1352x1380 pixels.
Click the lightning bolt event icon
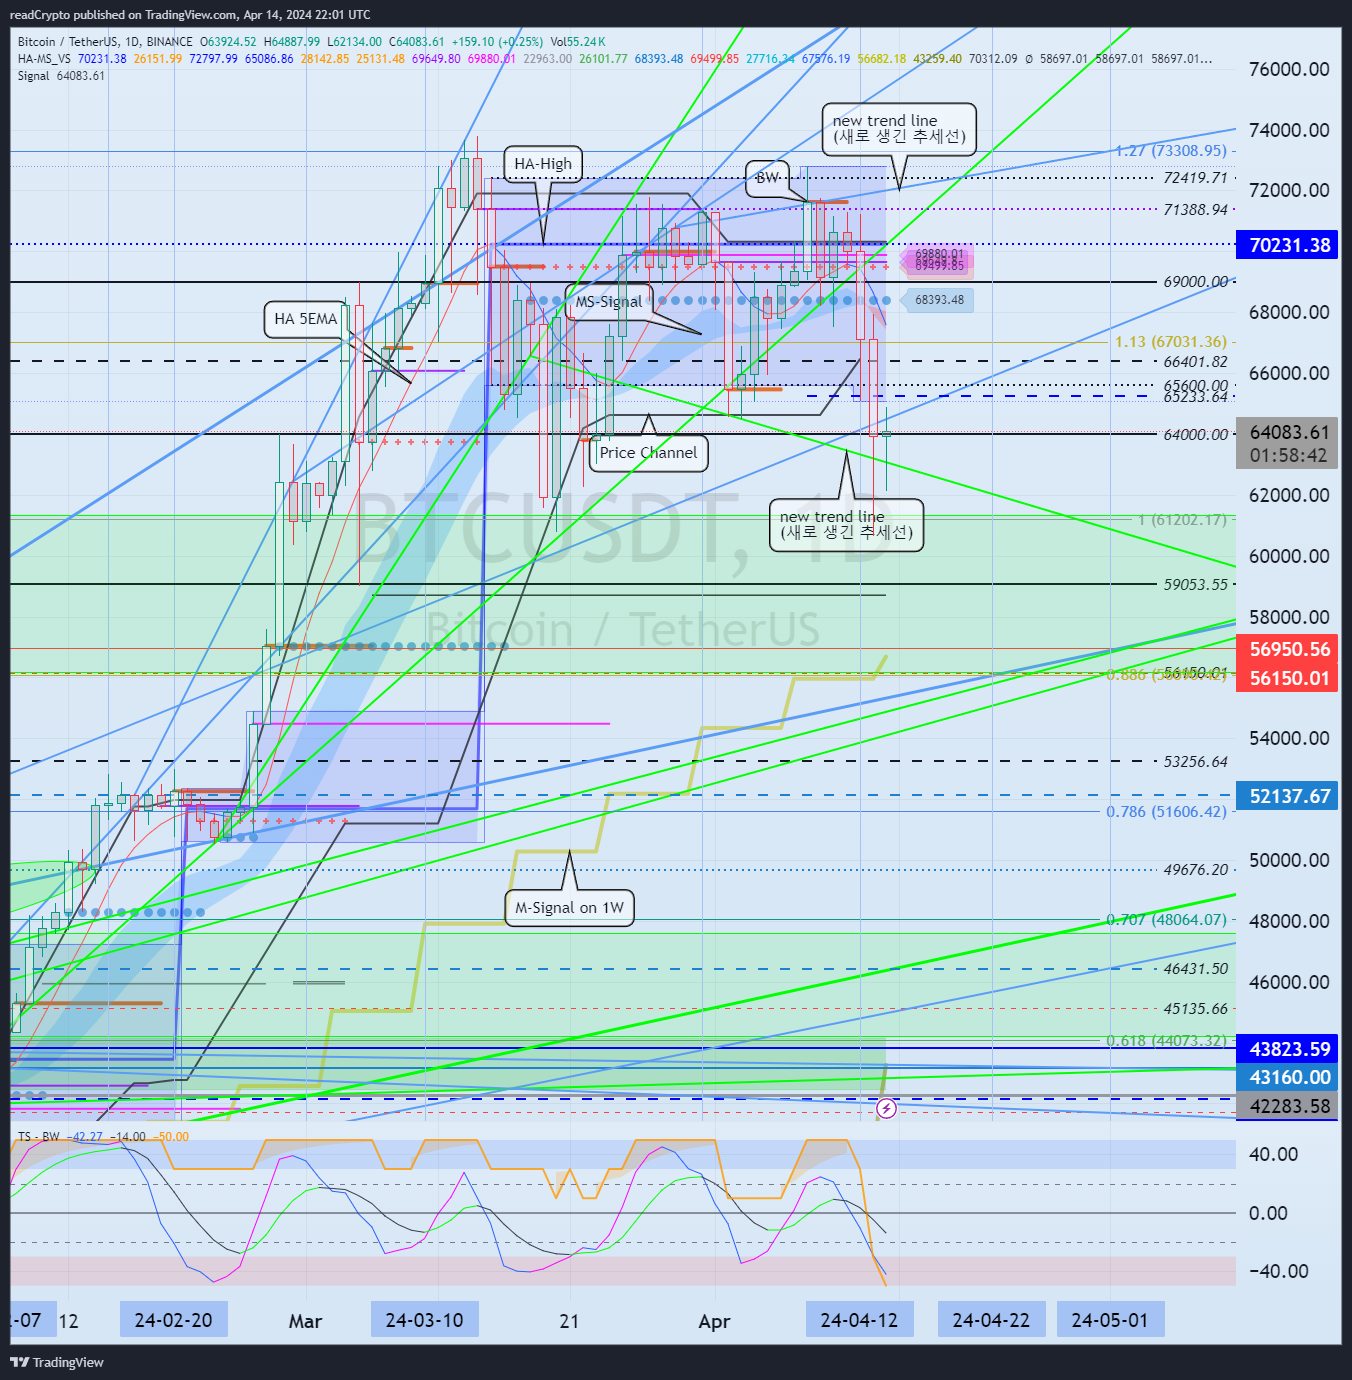886,1108
